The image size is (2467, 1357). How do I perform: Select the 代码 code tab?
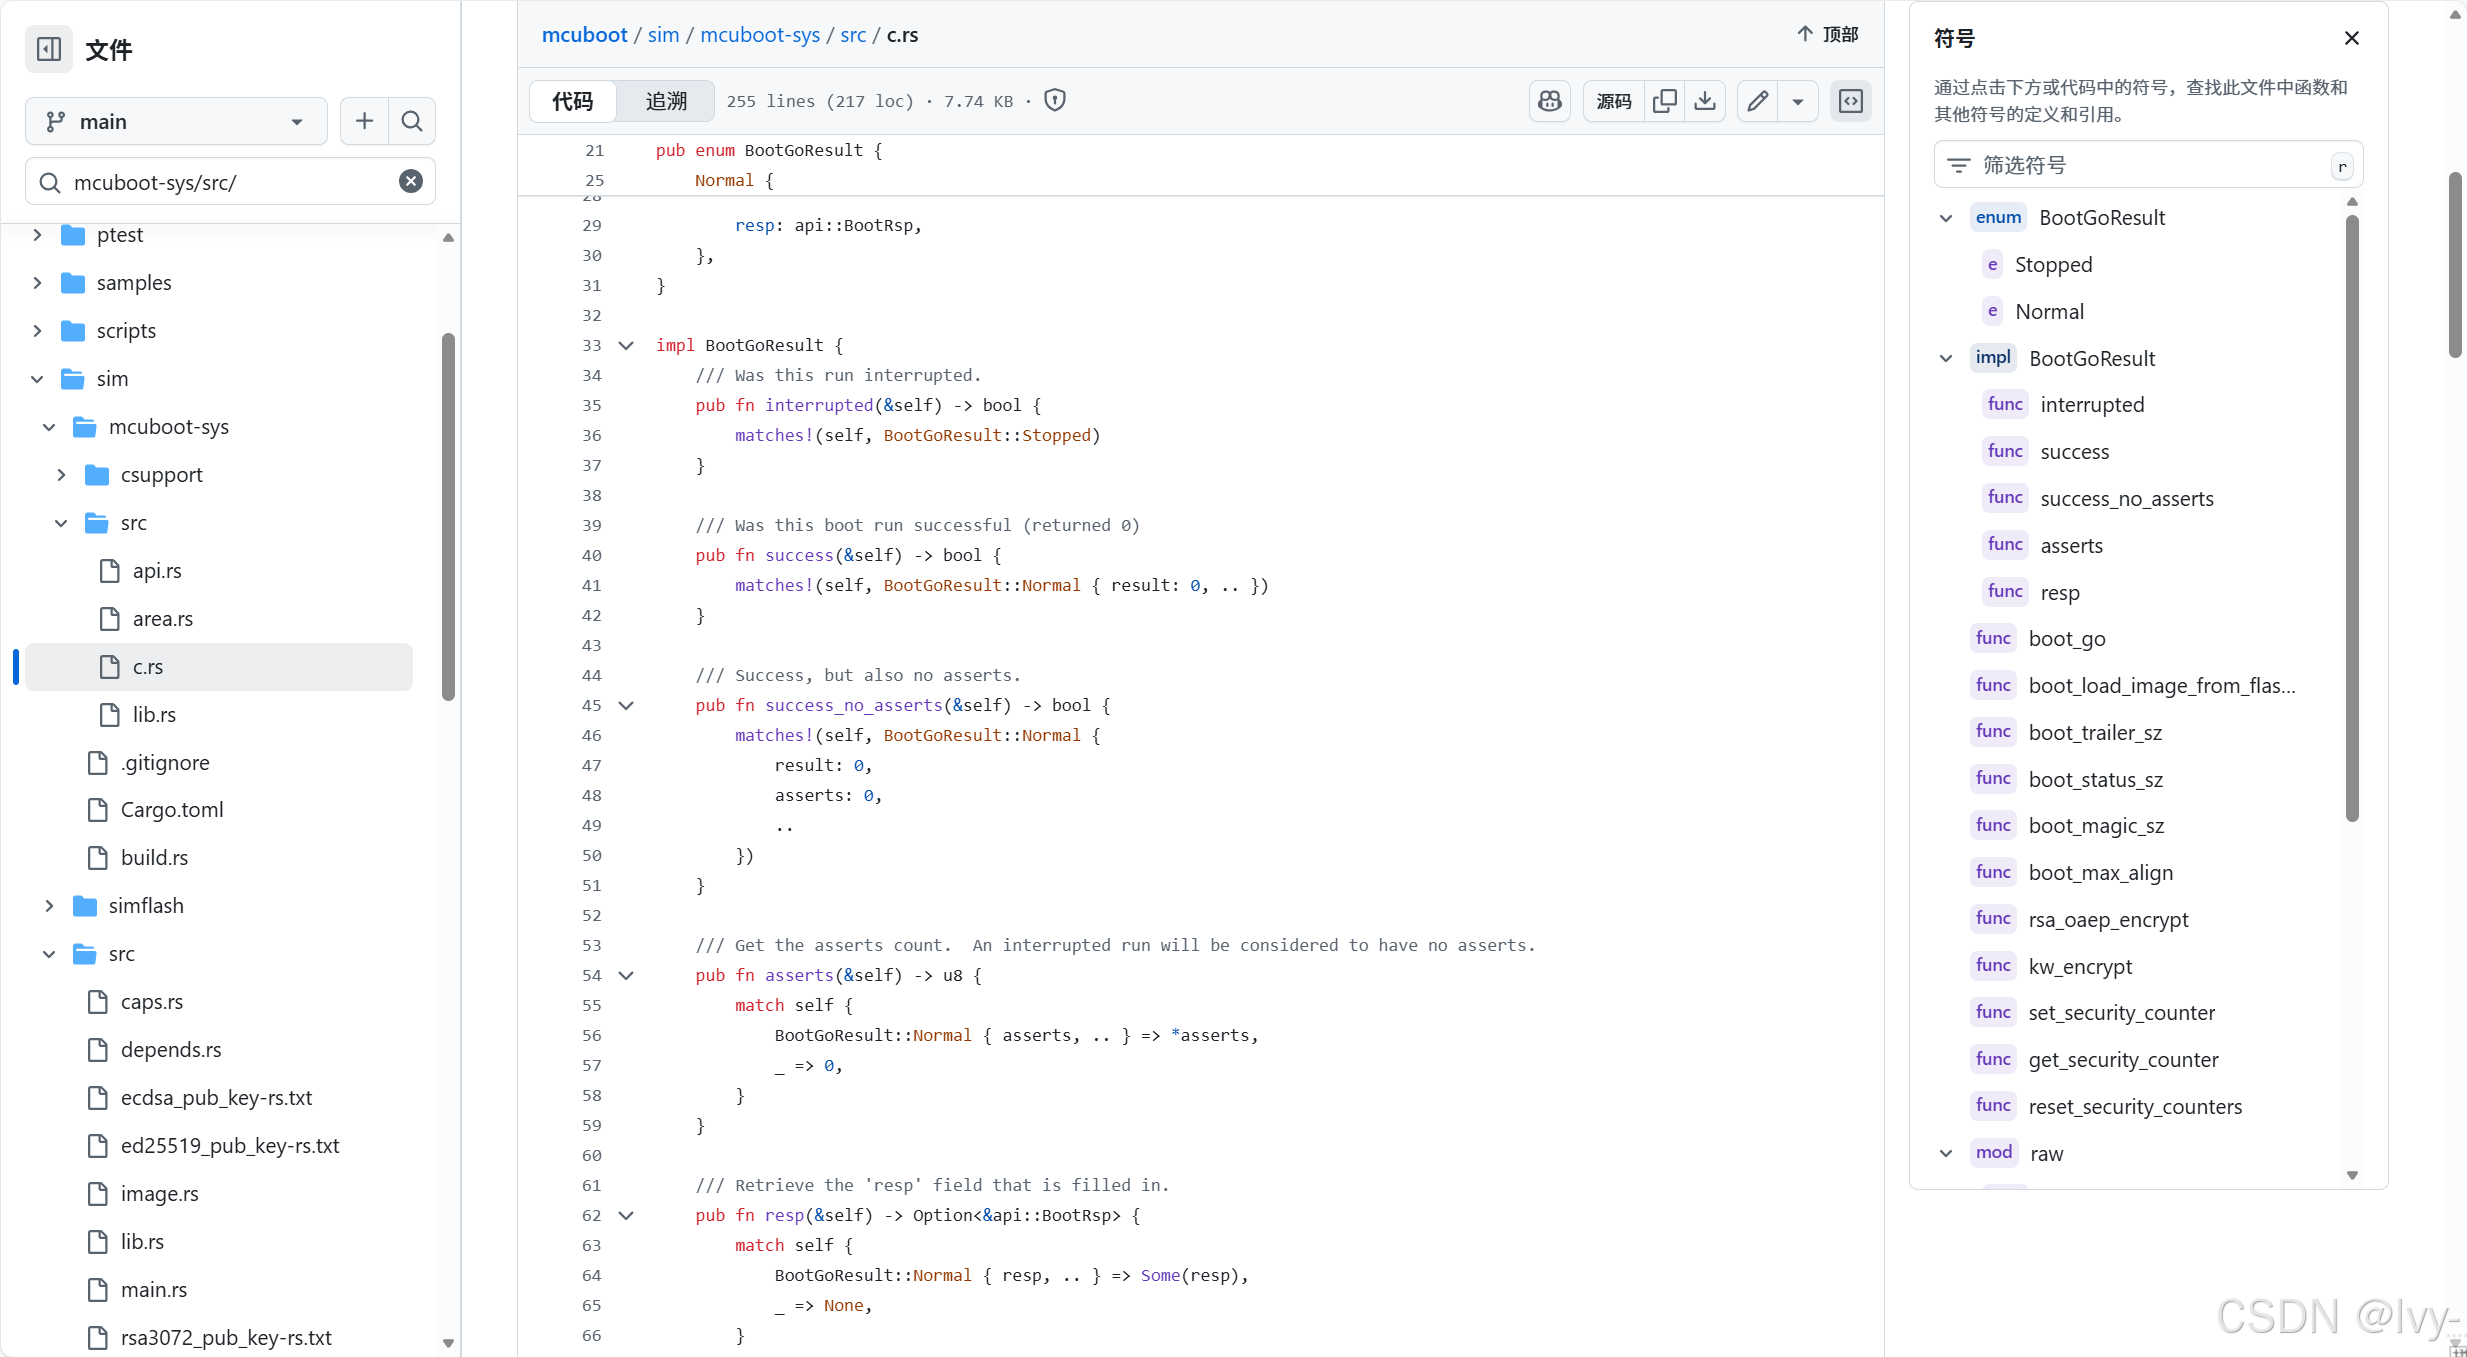573,101
